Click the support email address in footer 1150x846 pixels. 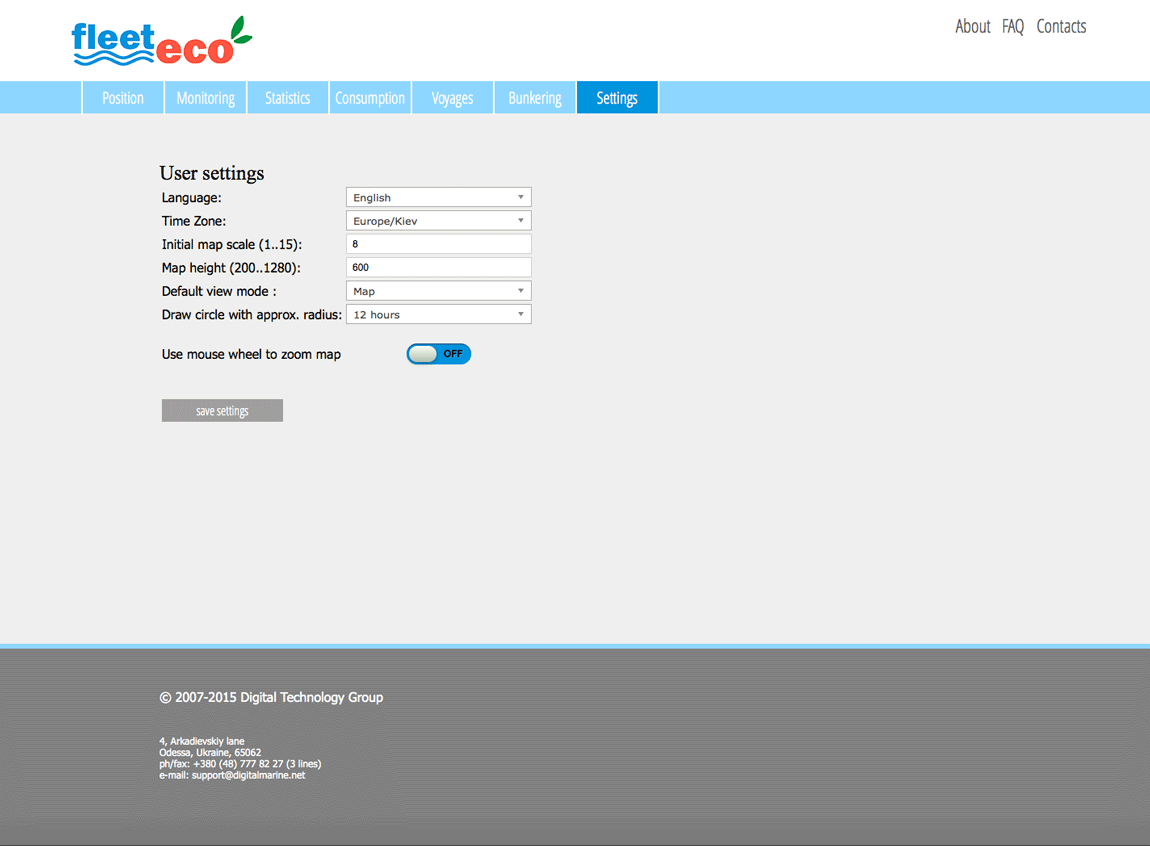point(248,775)
